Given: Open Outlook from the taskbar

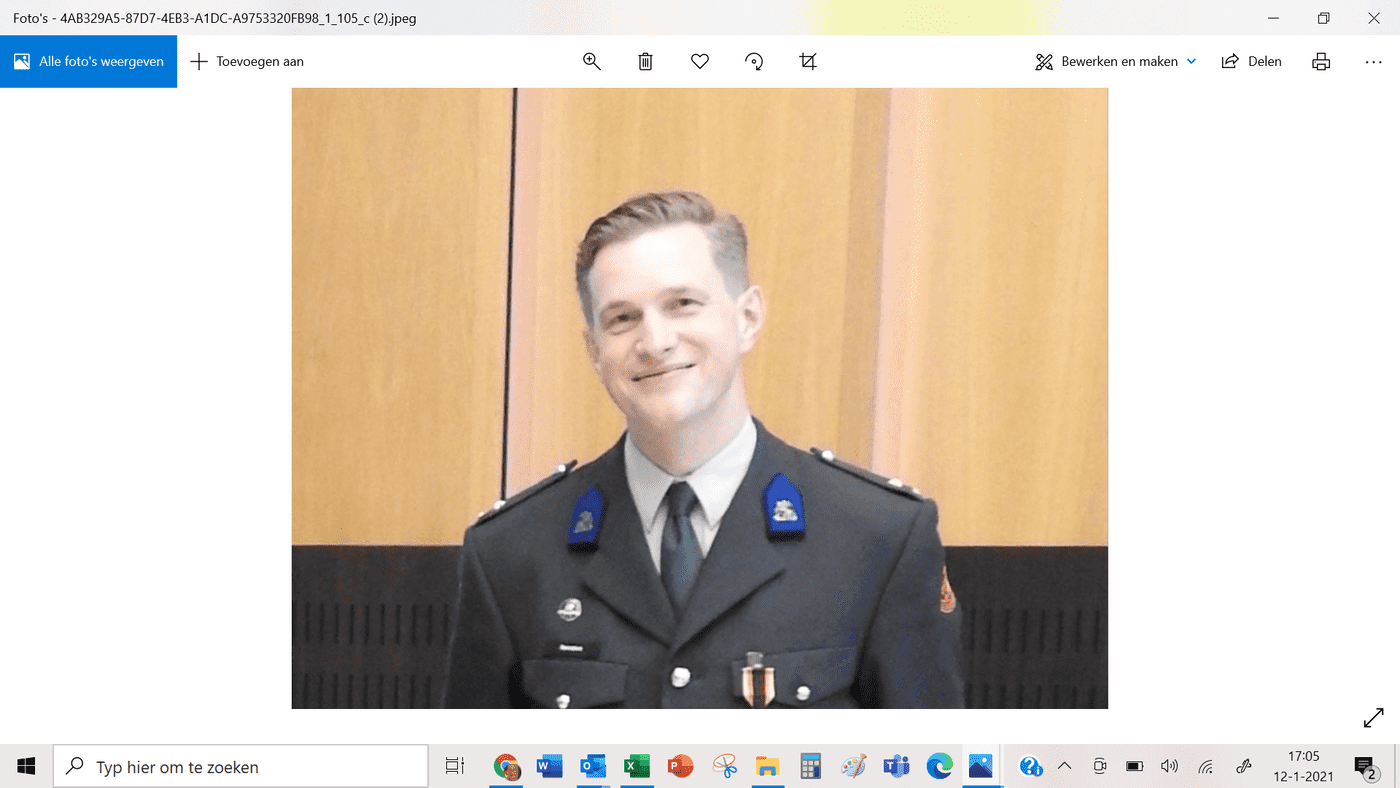Looking at the screenshot, I should (x=593, y=767).
